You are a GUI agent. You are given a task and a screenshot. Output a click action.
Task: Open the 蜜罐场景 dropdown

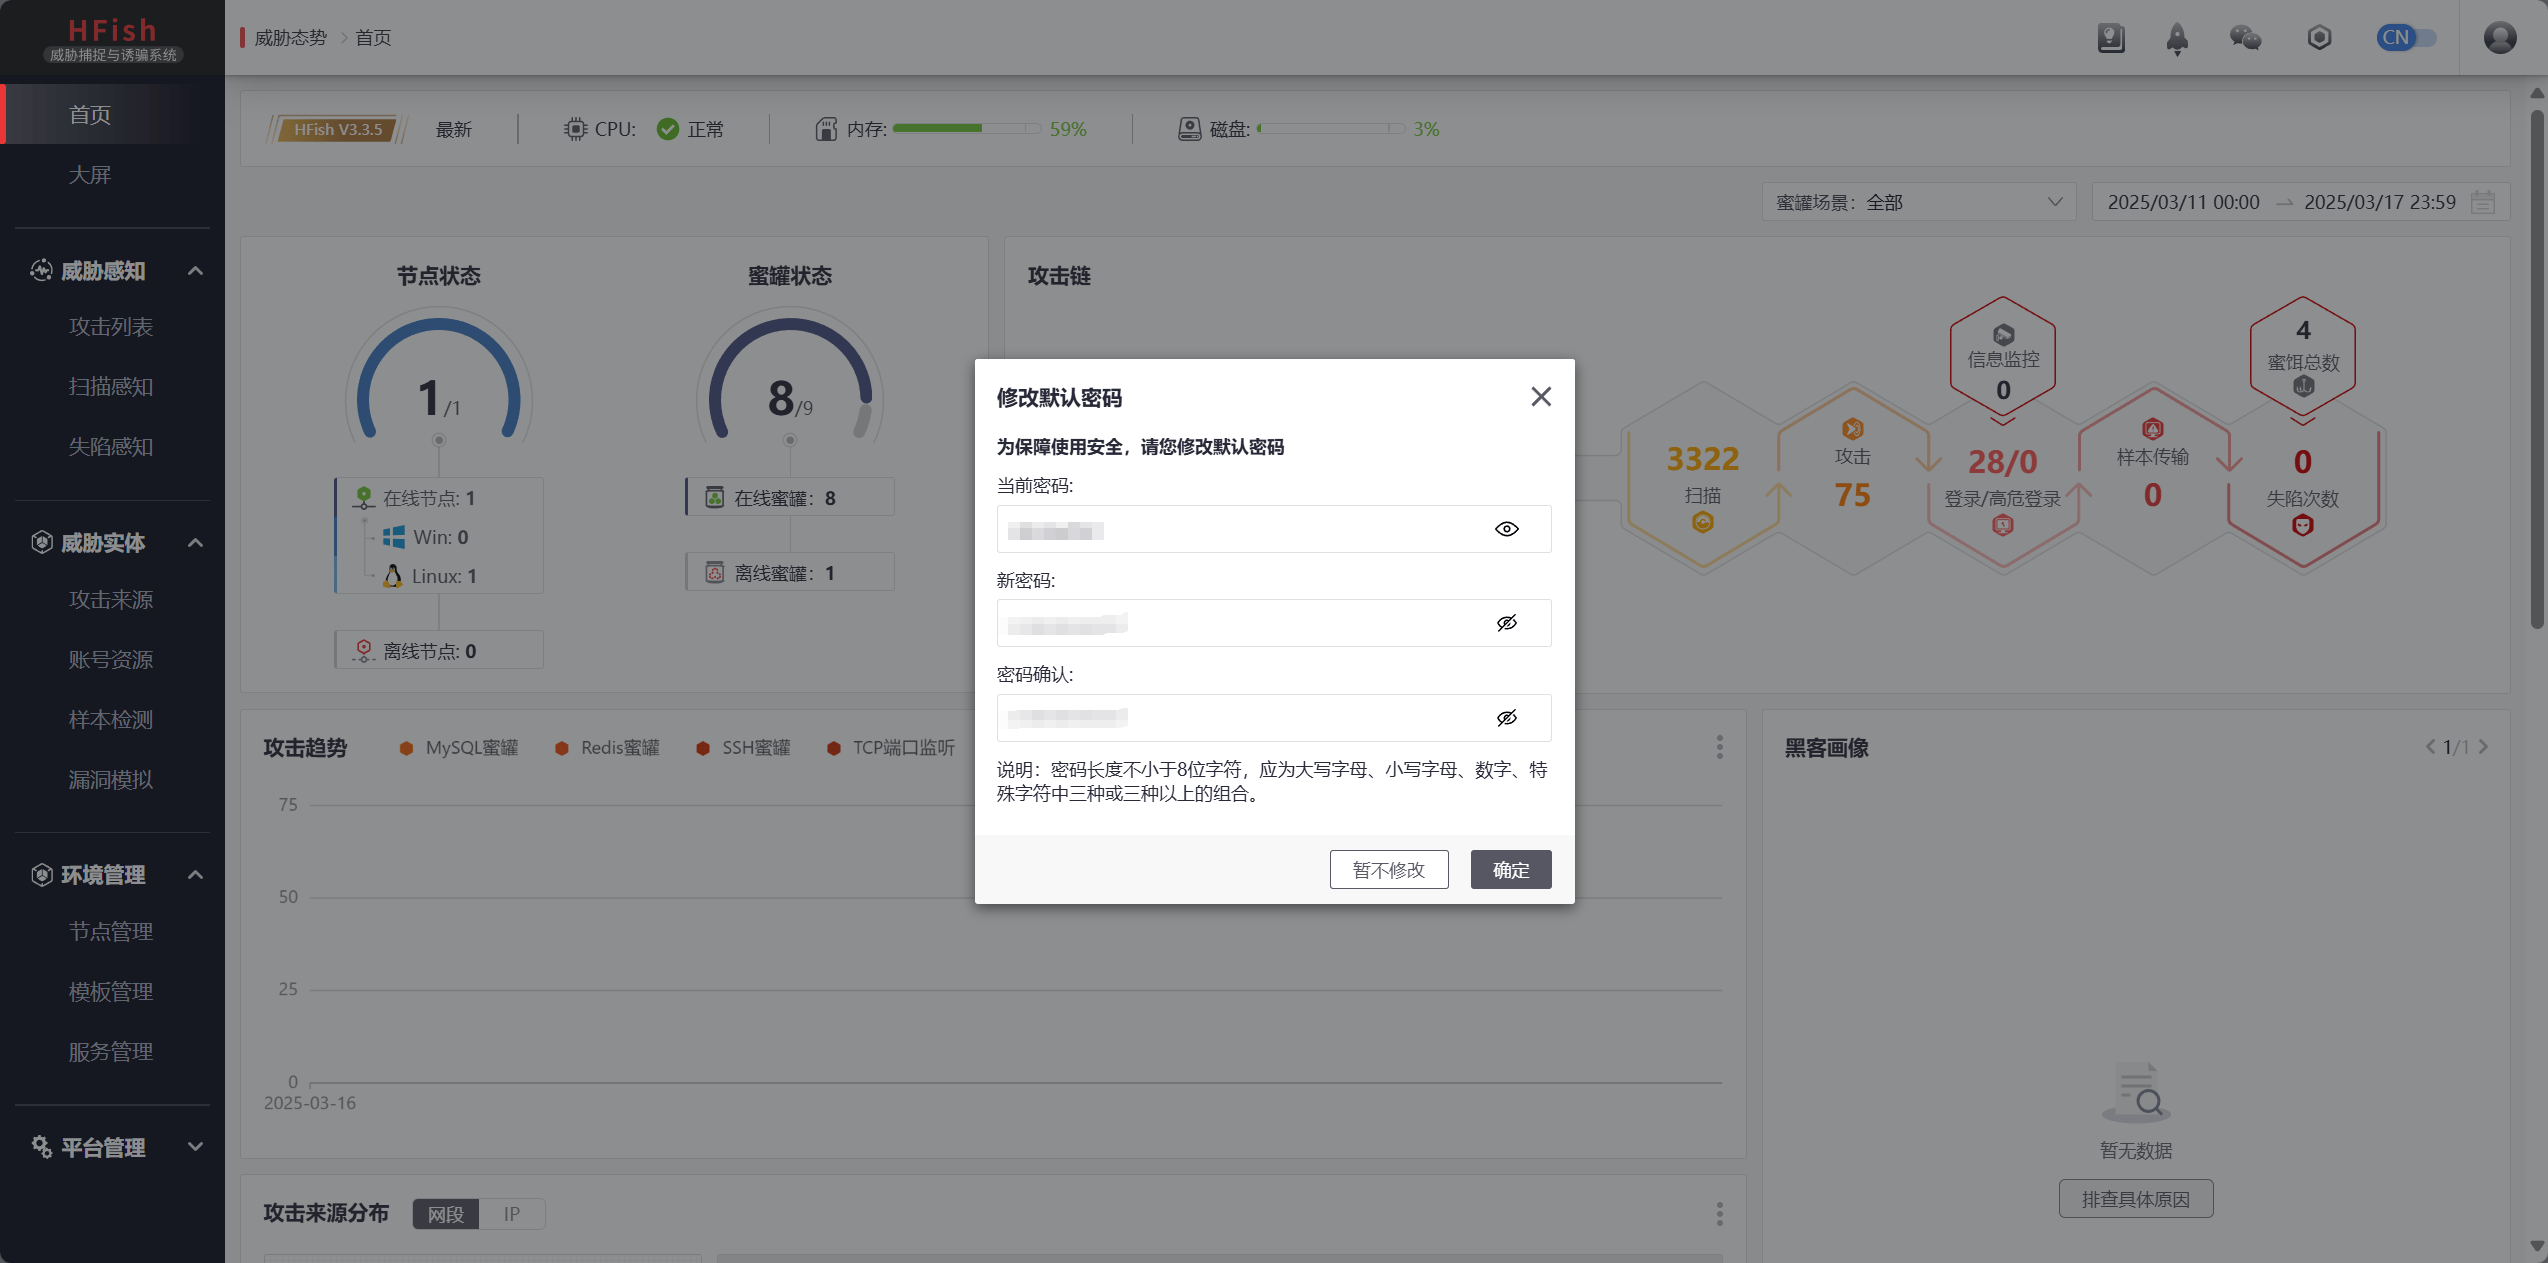coord(1918,202)
